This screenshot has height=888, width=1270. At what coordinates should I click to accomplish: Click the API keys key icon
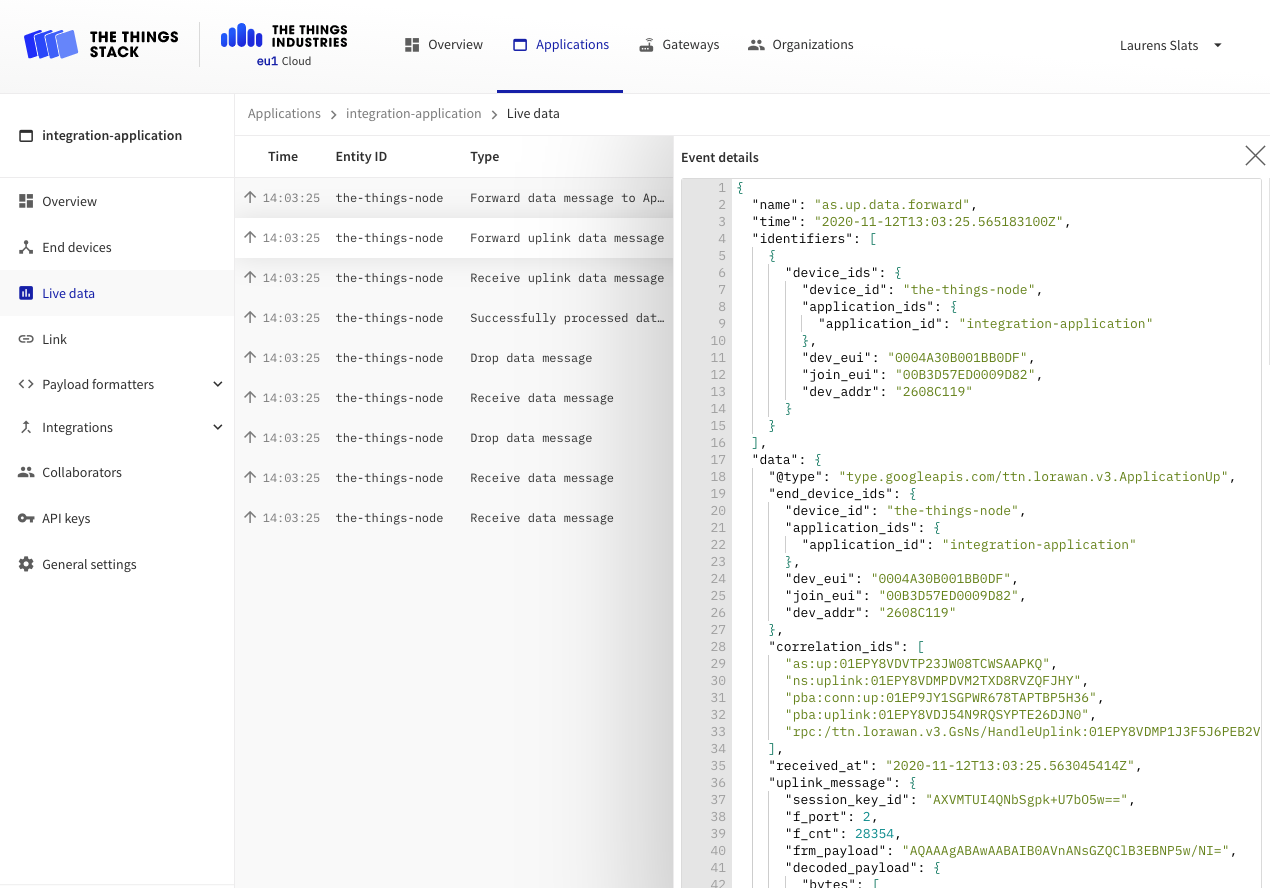(x=26, y=518)
